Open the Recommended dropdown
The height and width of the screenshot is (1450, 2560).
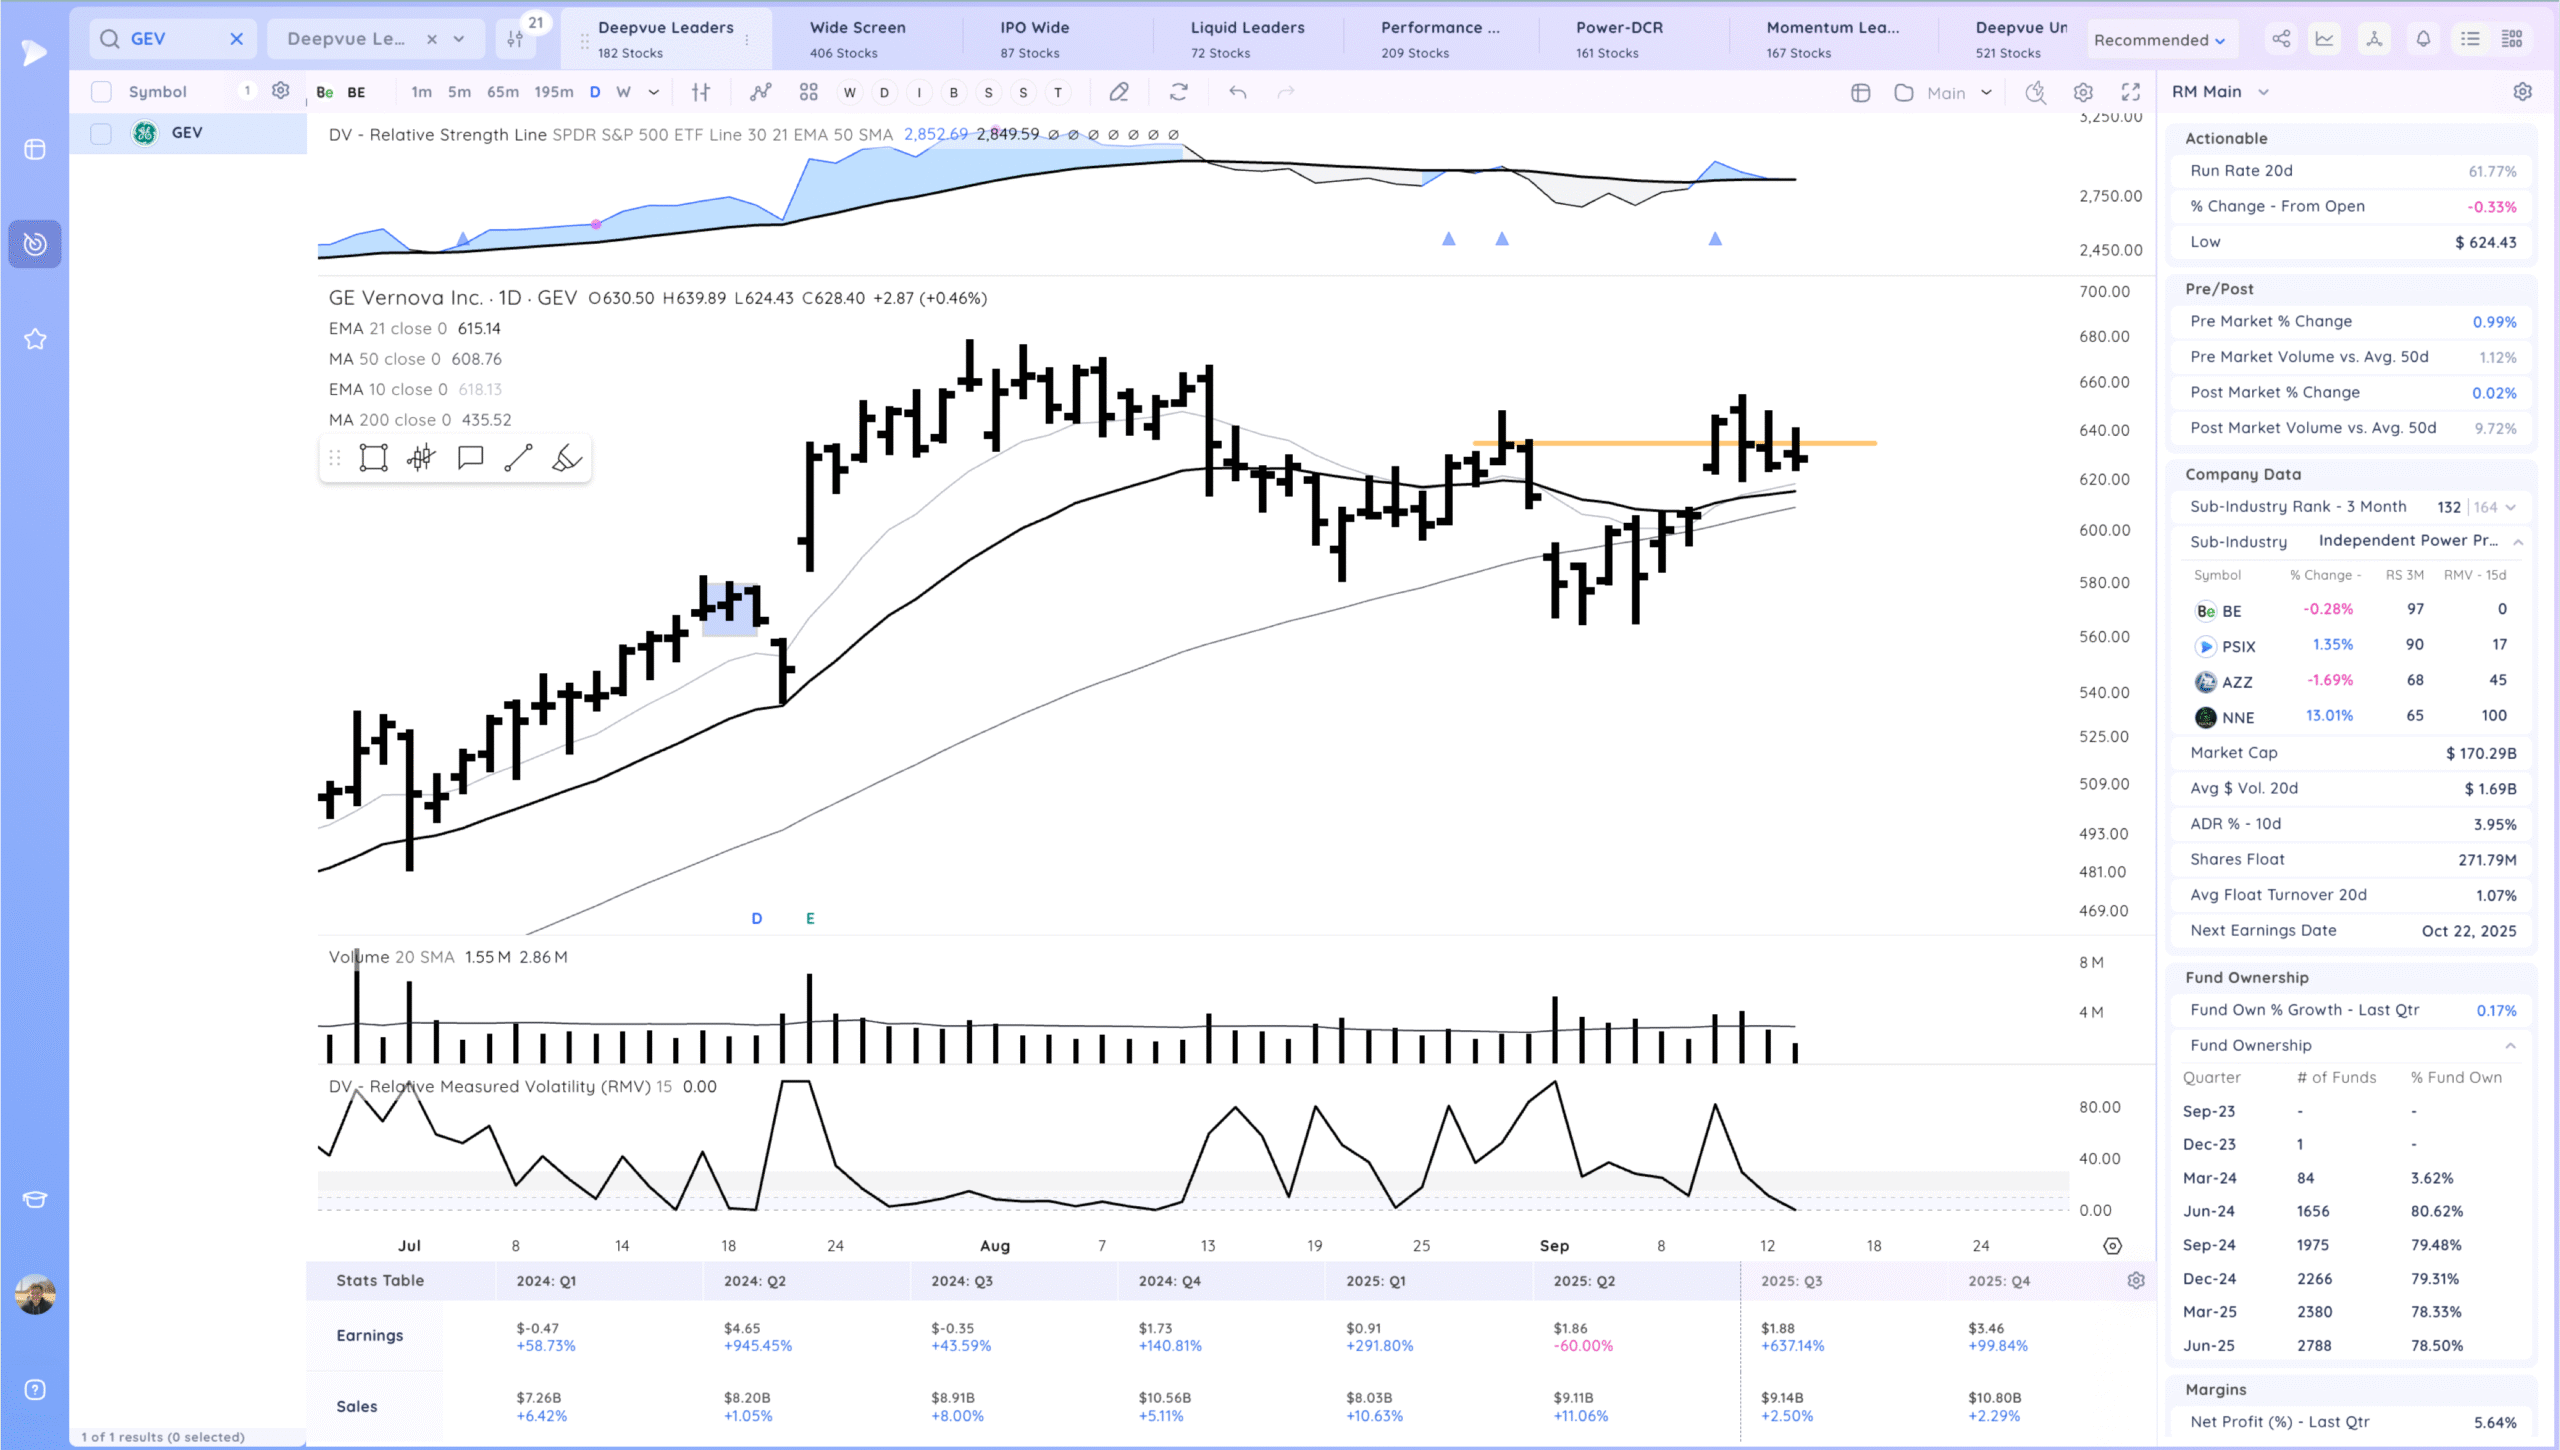[x=2158, y=40]
